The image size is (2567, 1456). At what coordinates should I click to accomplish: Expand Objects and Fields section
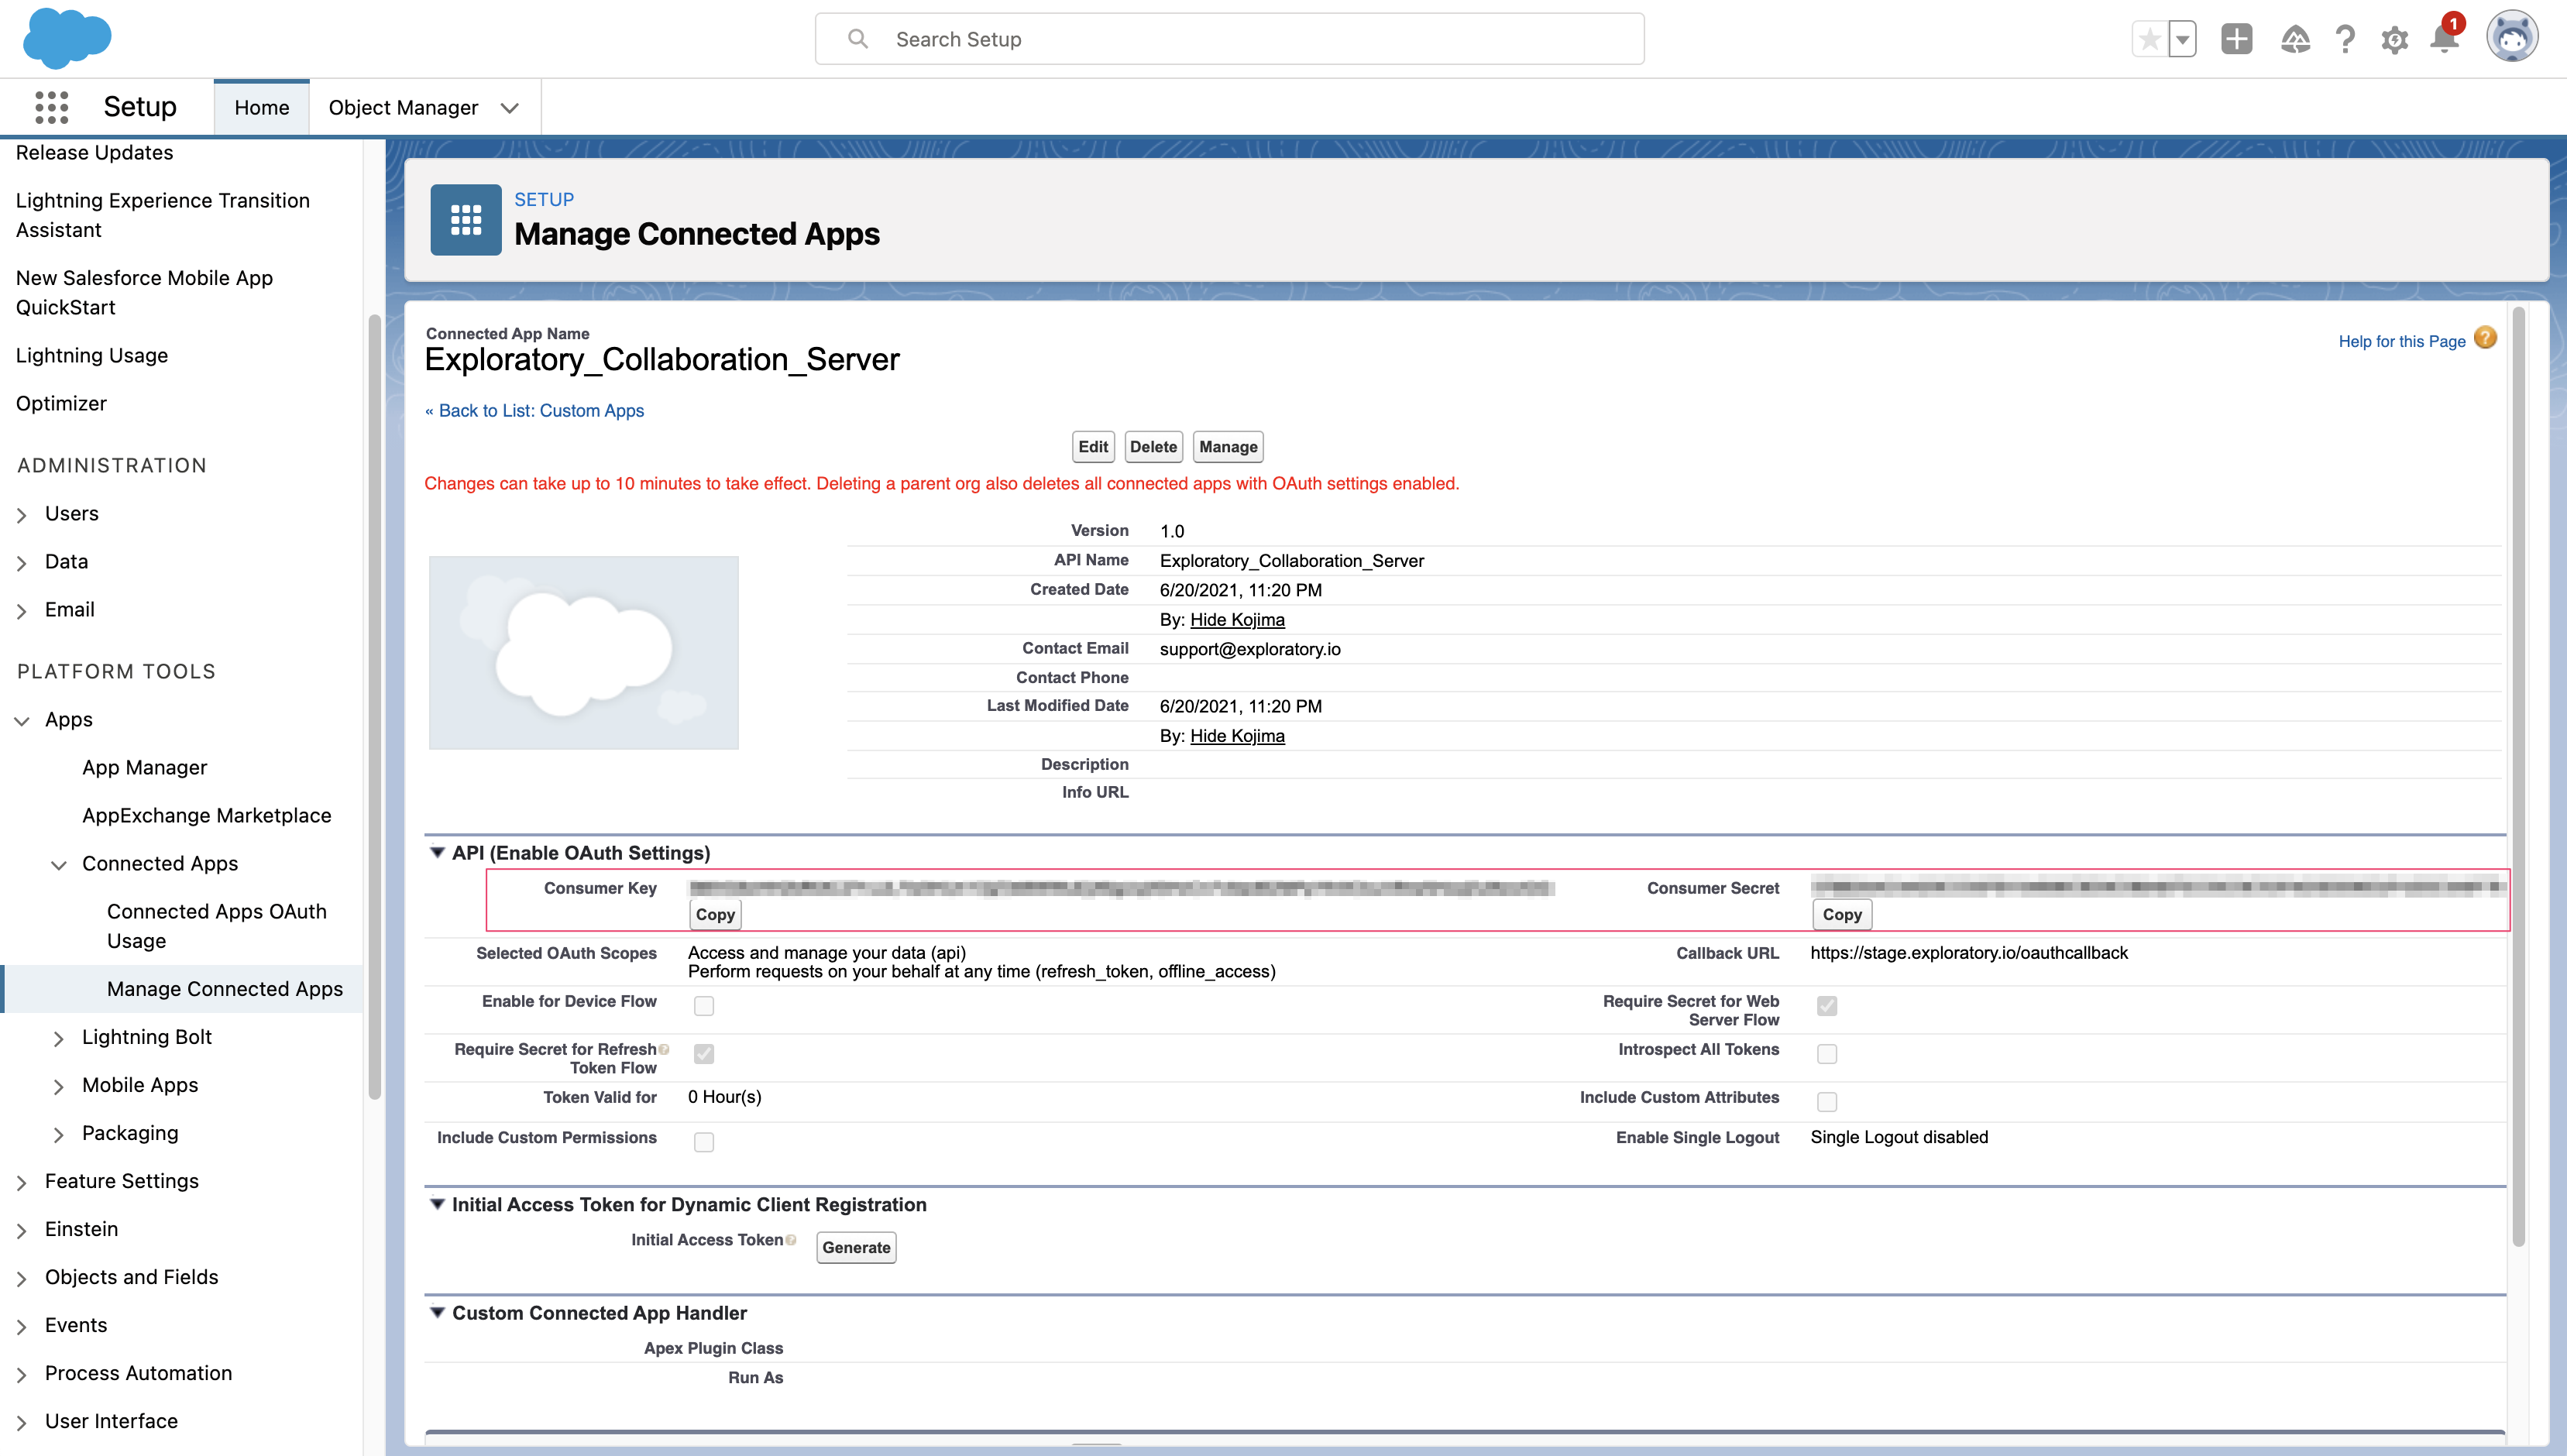[x=22, y=1279]
